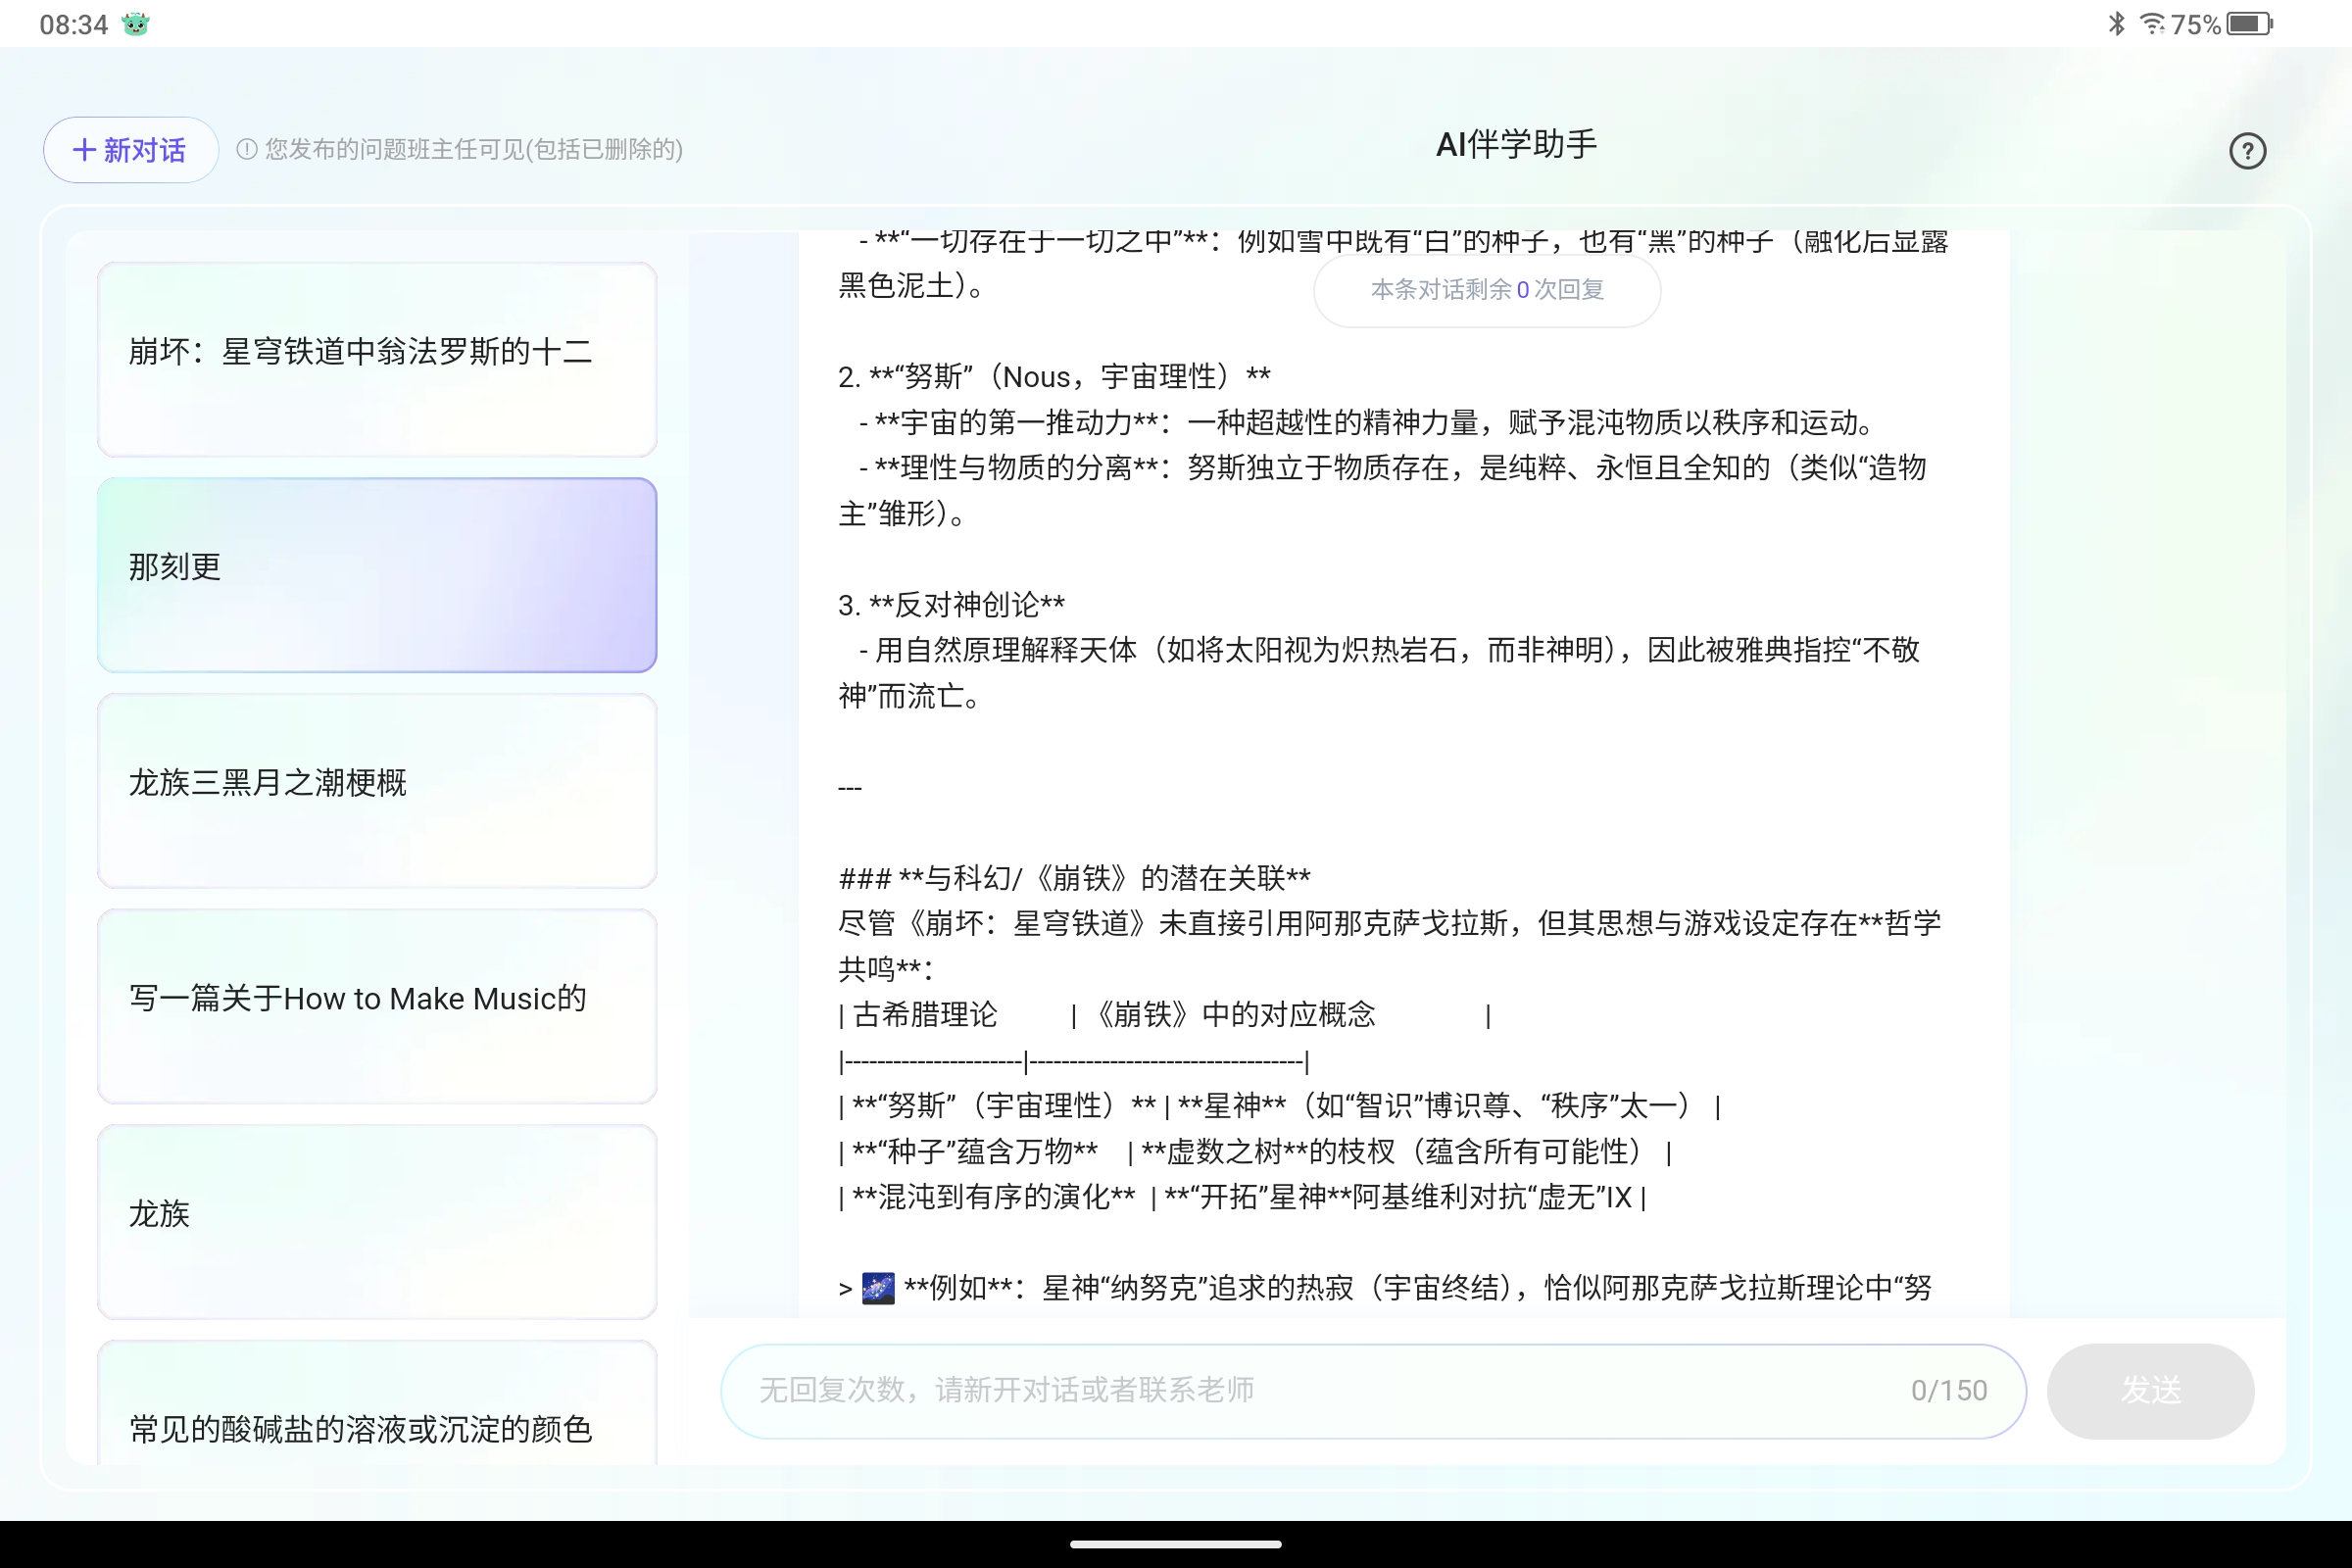Click the 0/150 character counter
Image resolution: width=2352 pixels, height=1568 pixels.
(x=1949, y=1391)
